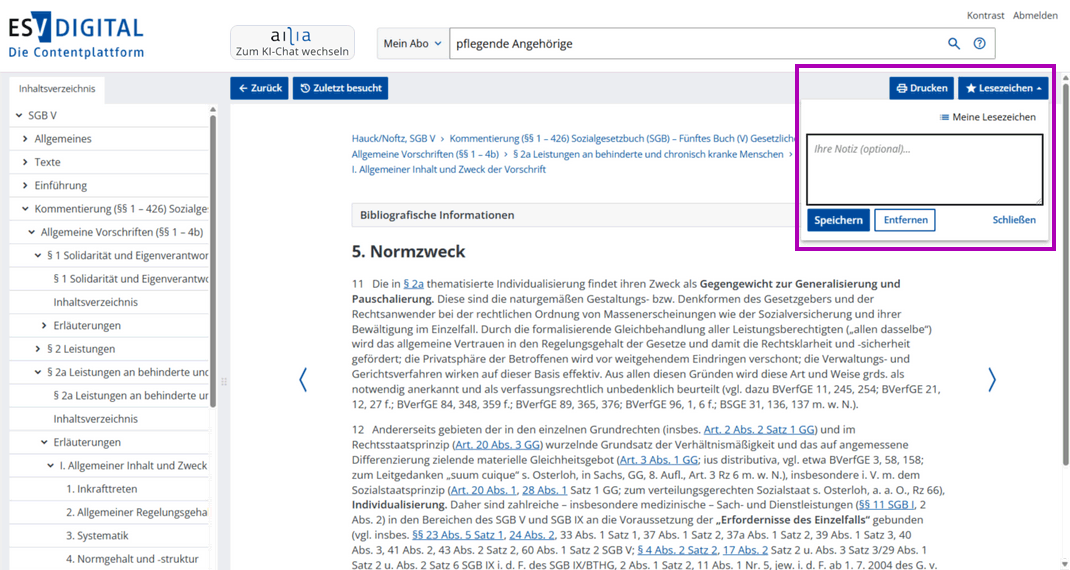This screenshot has height=570, width=1070.
Task: Expand the § 2 Leistungen node
Action: tap(38, 349)
